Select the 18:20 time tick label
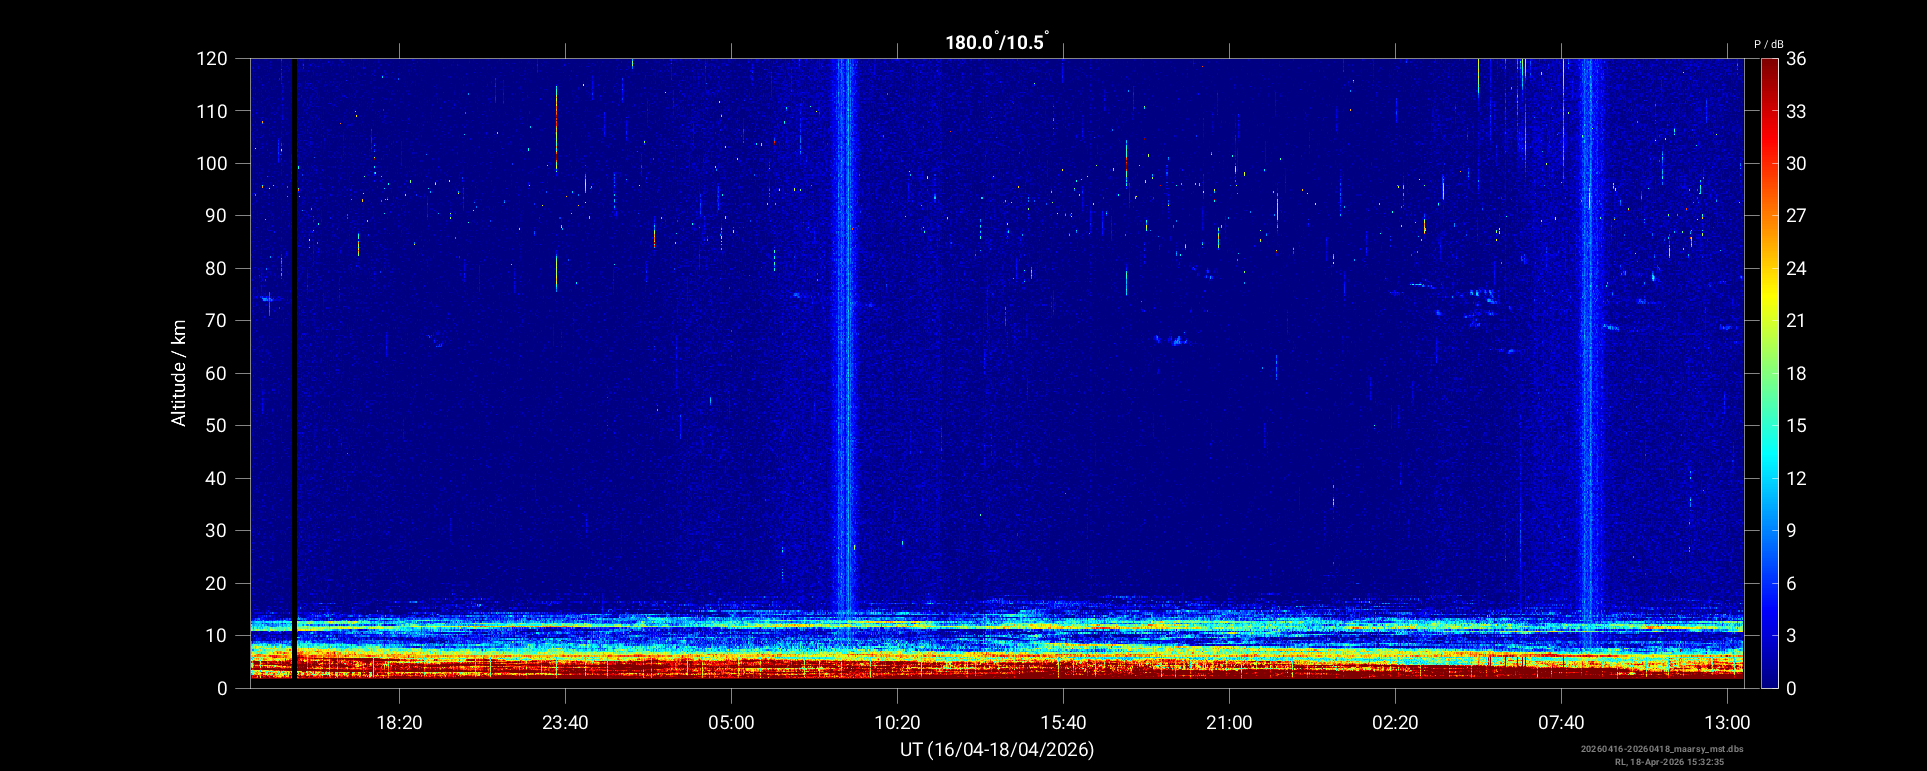Viewport: 1927px width, 771px height. pos(399,722)
